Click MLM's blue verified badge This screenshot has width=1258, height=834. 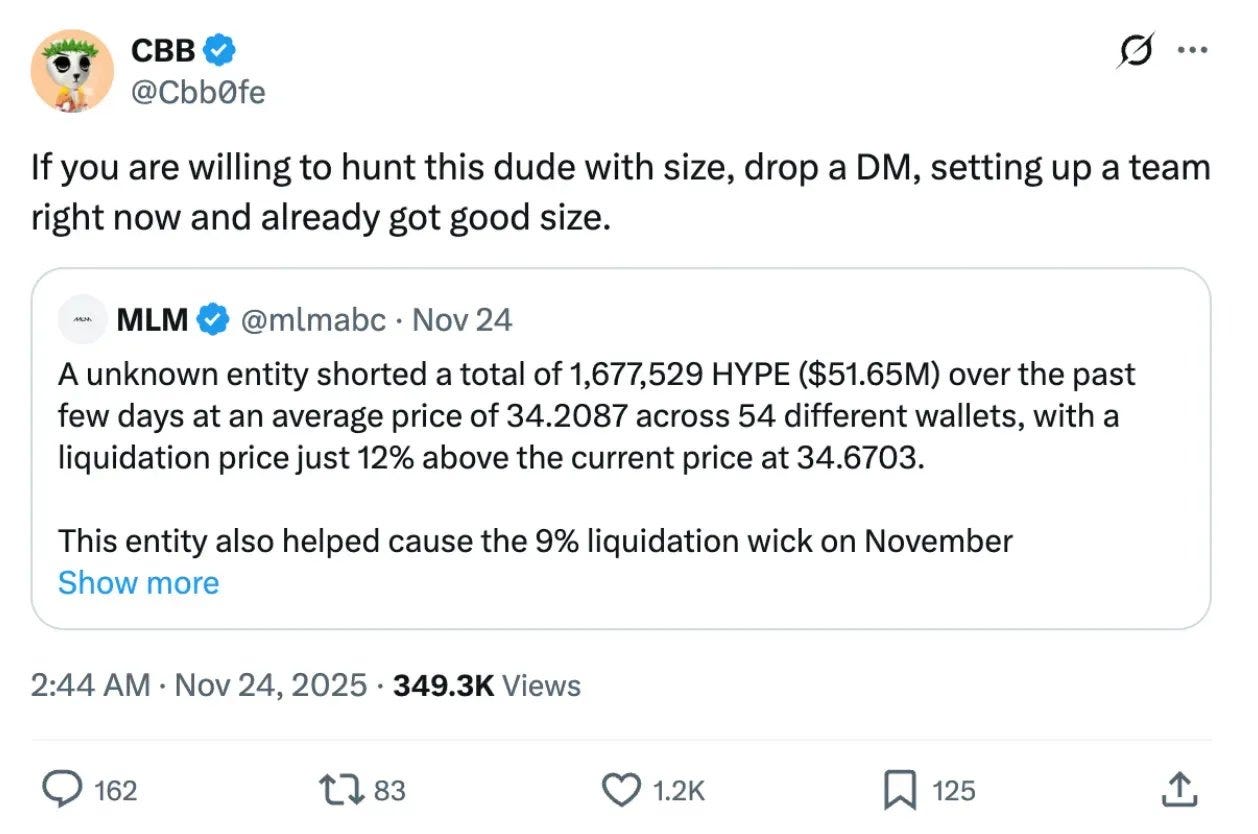click(211, 320)
